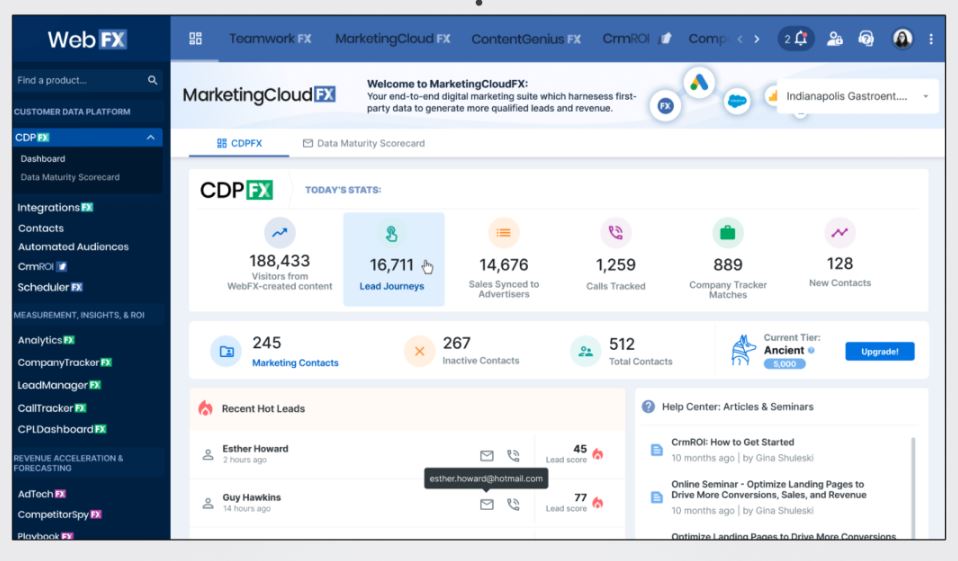Screen dimensions: 958x561
Task: Open LeadManagerFX in the sidebar
Action: [59, 385]
